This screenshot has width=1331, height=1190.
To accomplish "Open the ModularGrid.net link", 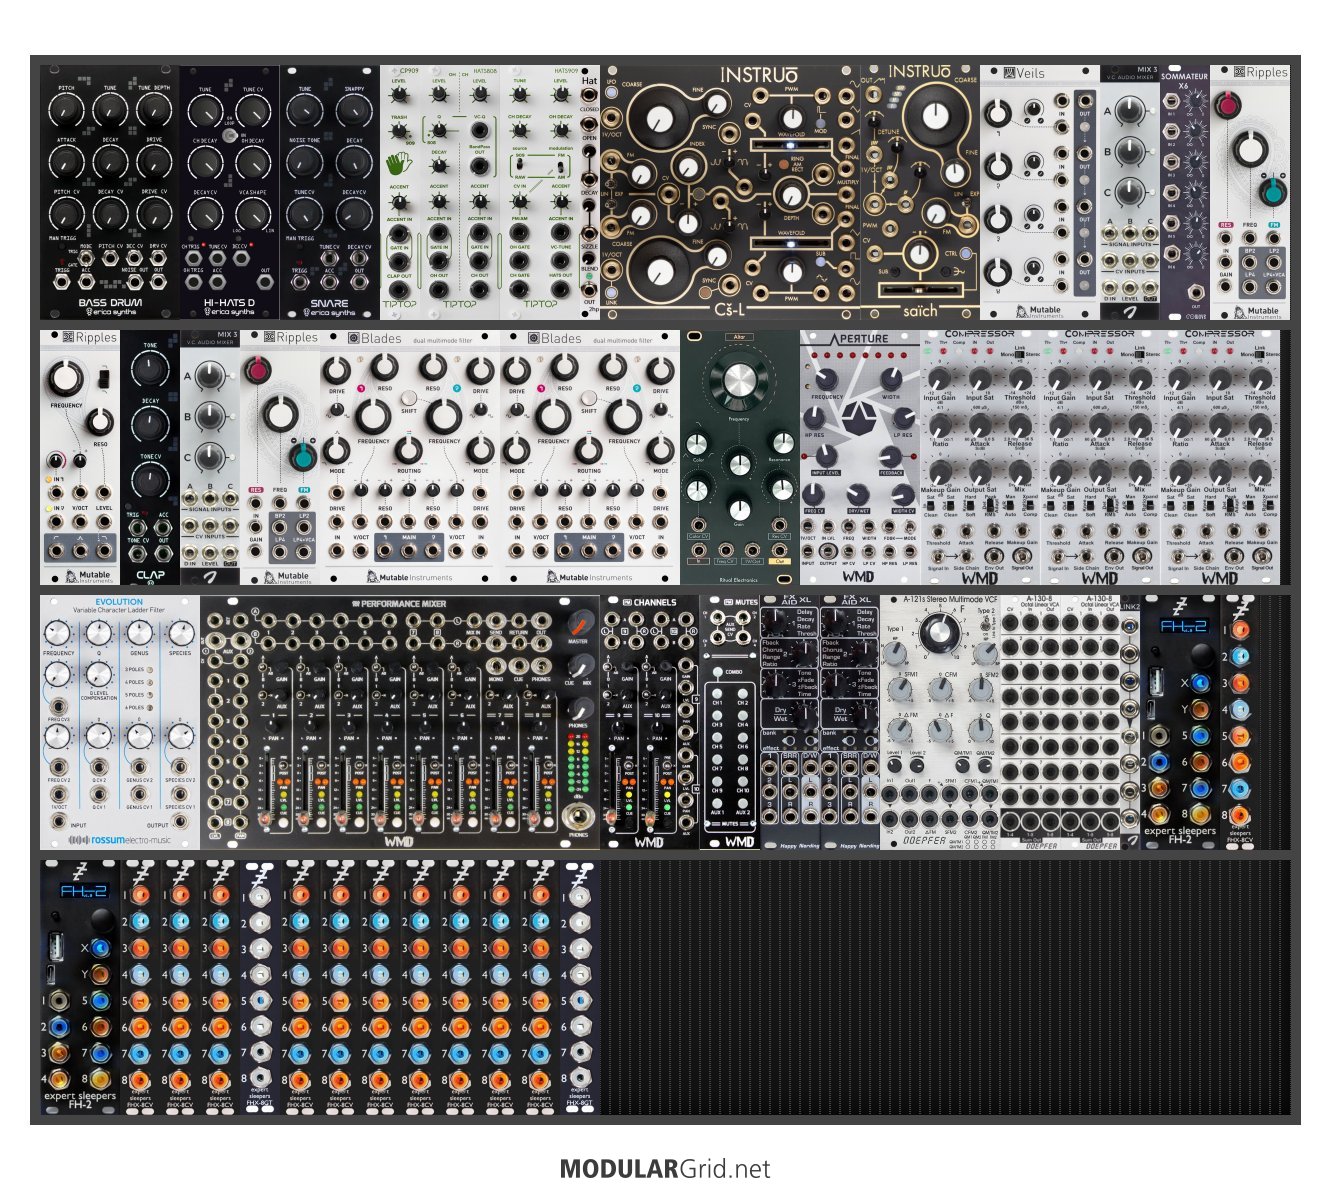I will 665,1168.
